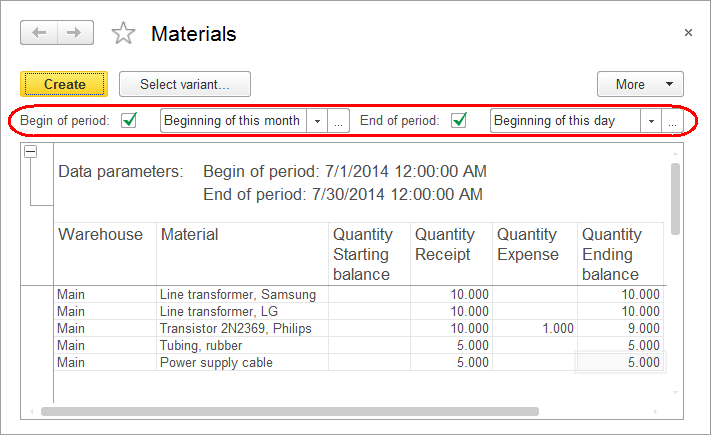The image size is (711, 435).
Task: Open ellipsis selector for End of period
Action: (x=672, y=121)
